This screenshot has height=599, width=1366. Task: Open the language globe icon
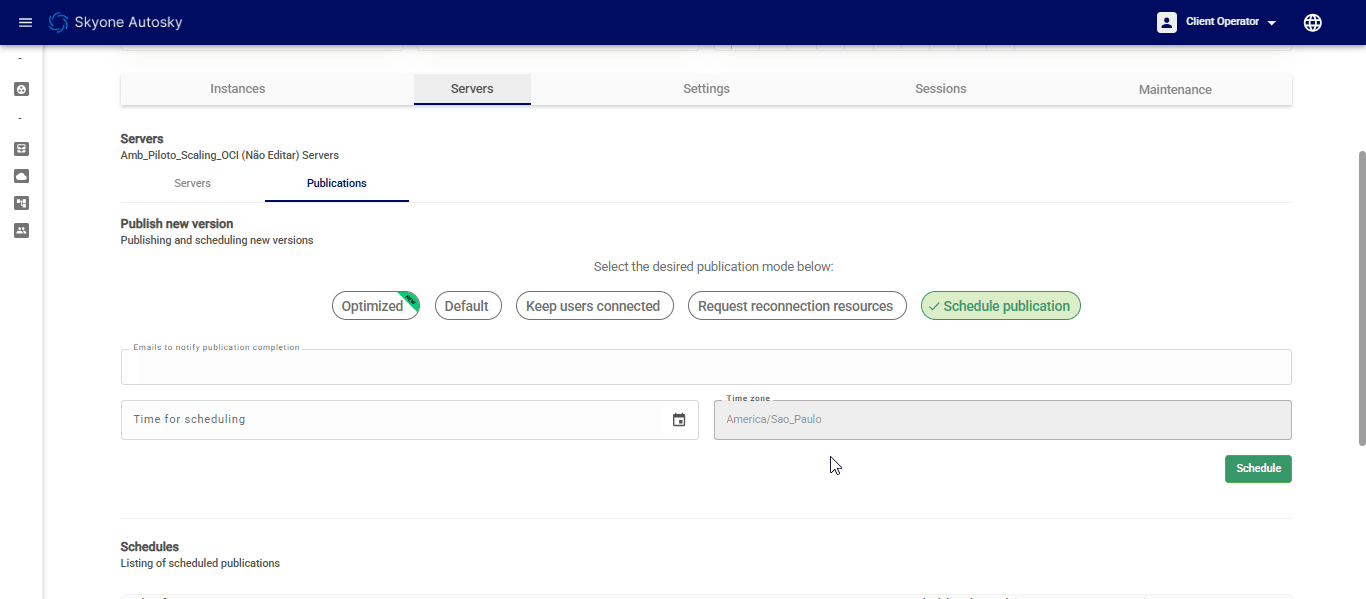click(x=1312, y=22)
